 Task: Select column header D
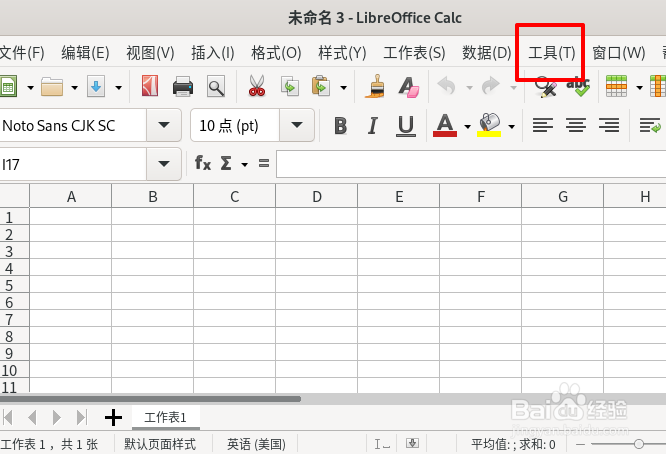[316, 196]
